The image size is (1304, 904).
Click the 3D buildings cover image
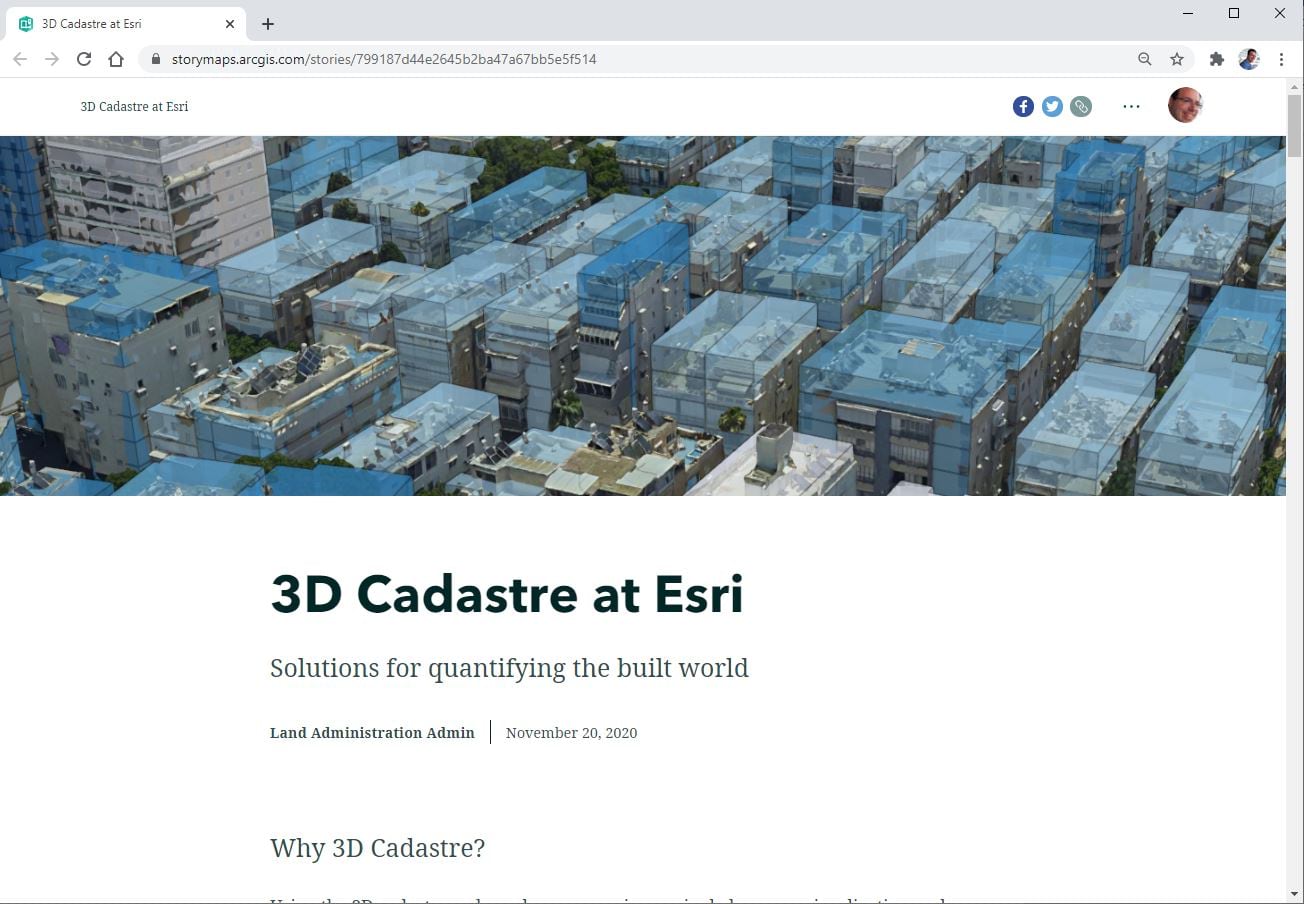[643, 316]
